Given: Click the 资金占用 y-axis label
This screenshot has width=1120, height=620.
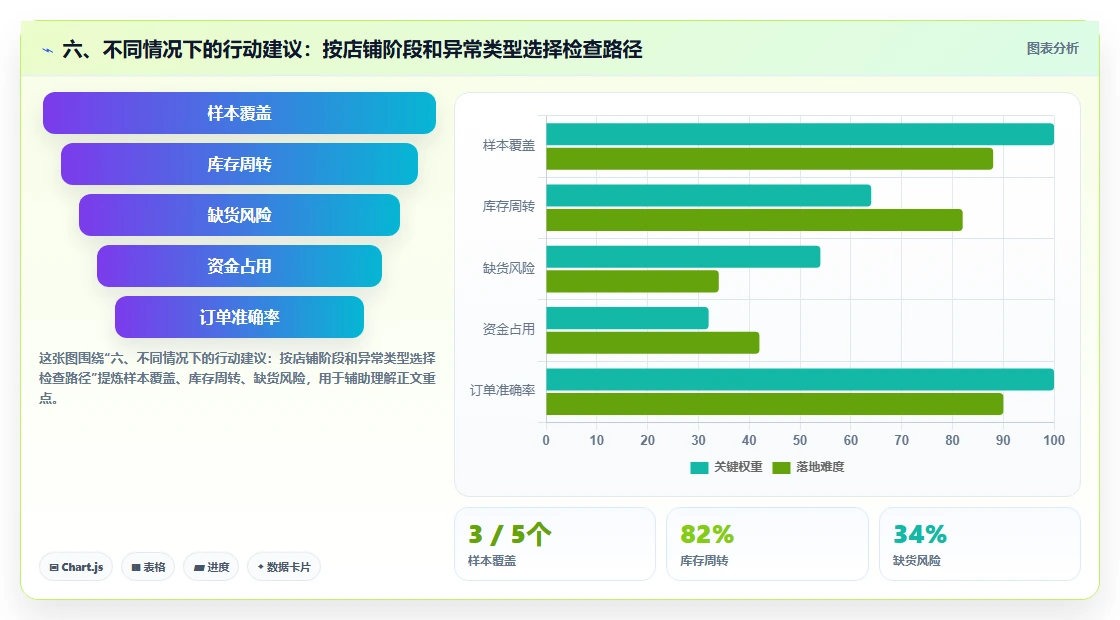Looking at the screenshot, I should tap(509, 329).
